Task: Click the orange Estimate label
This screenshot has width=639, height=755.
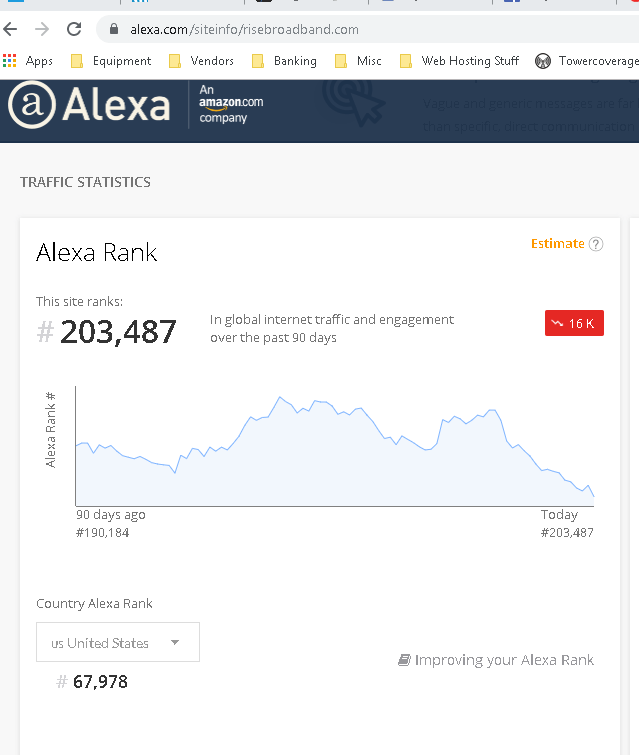Action: 558,244
